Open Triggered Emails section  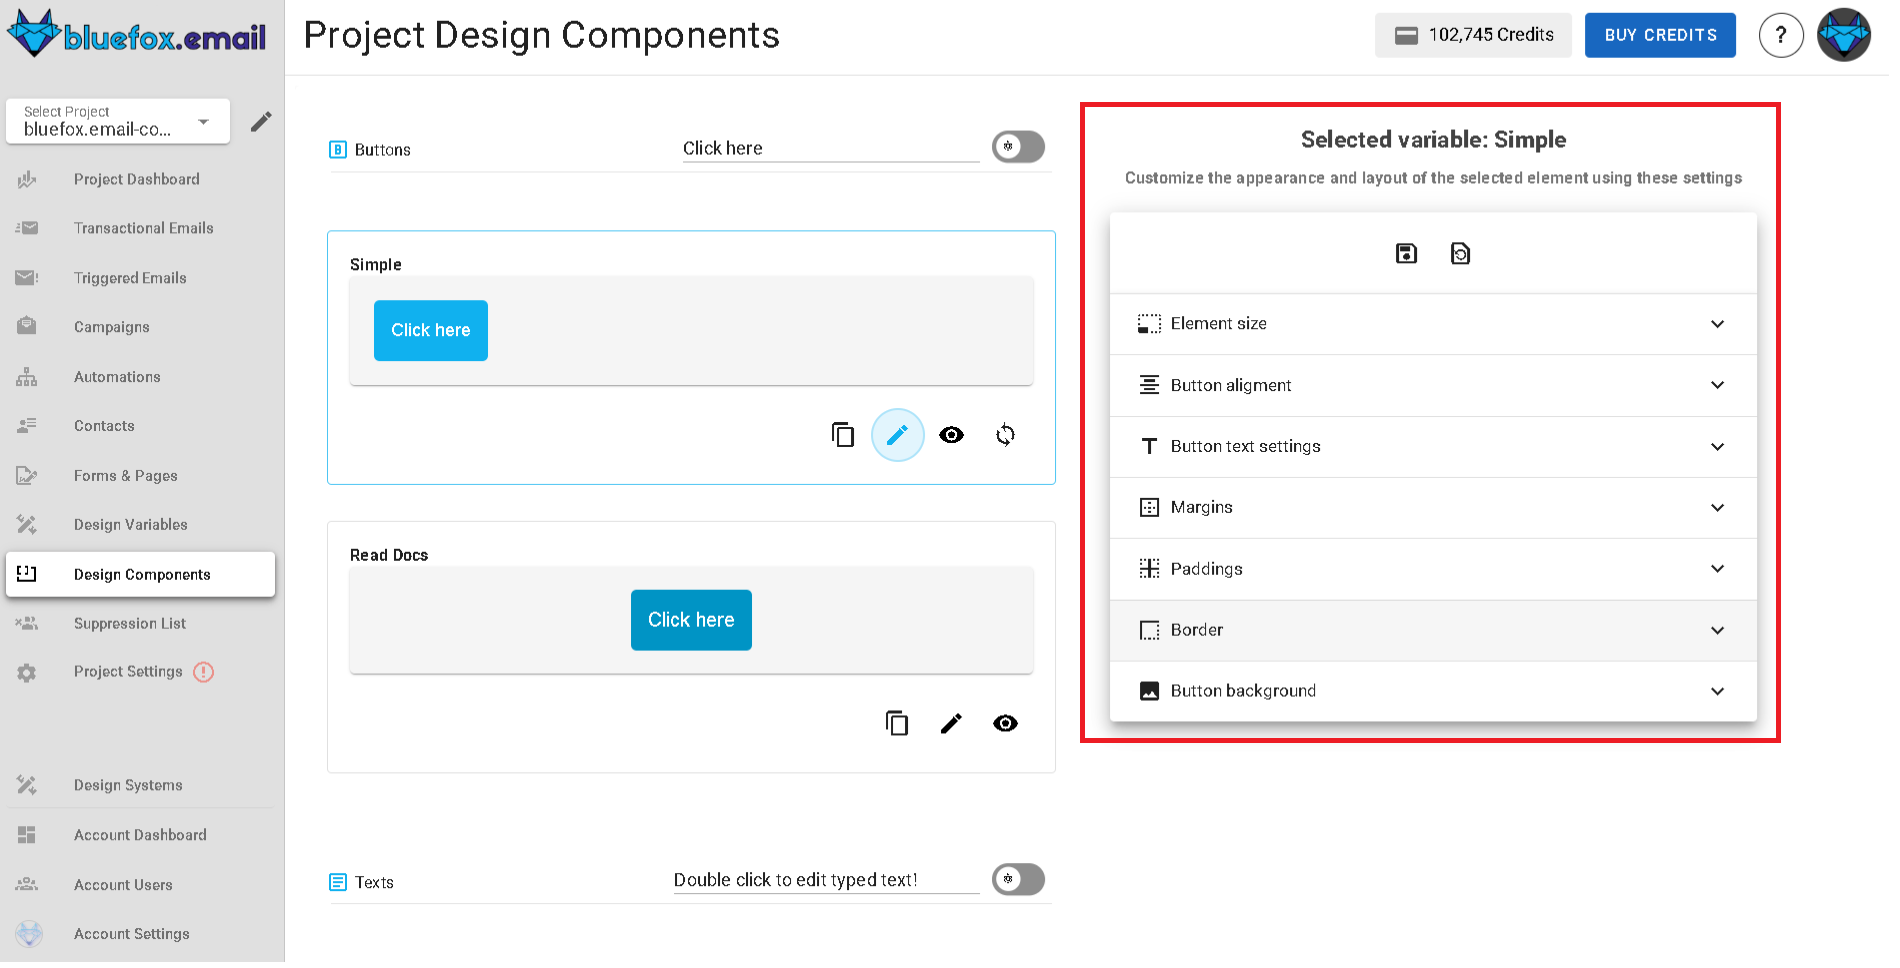(x=130, y=279)
